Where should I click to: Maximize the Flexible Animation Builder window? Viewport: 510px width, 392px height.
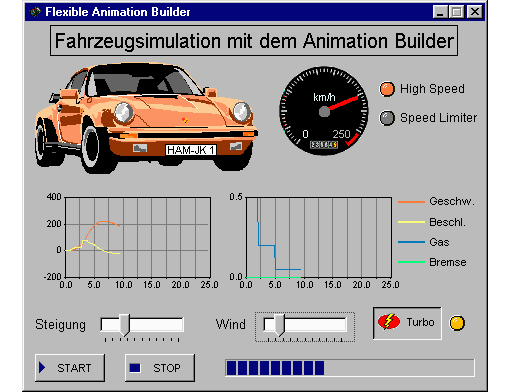tap(457, 12)
